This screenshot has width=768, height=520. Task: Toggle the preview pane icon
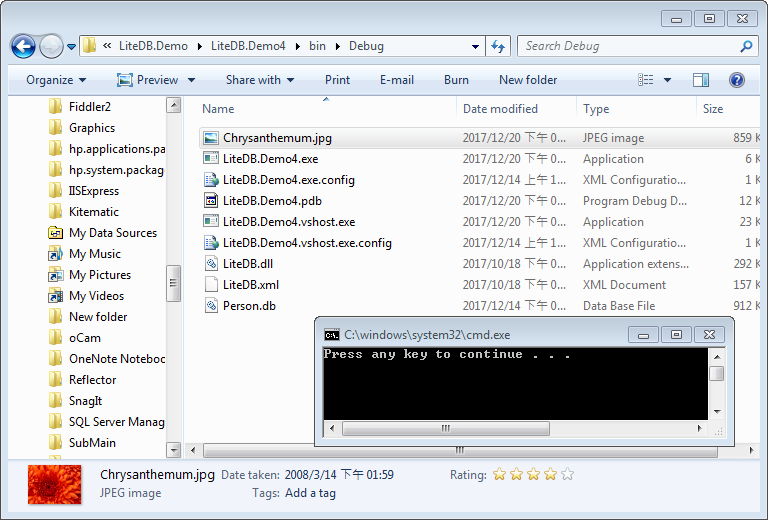(x=700, y=80)
